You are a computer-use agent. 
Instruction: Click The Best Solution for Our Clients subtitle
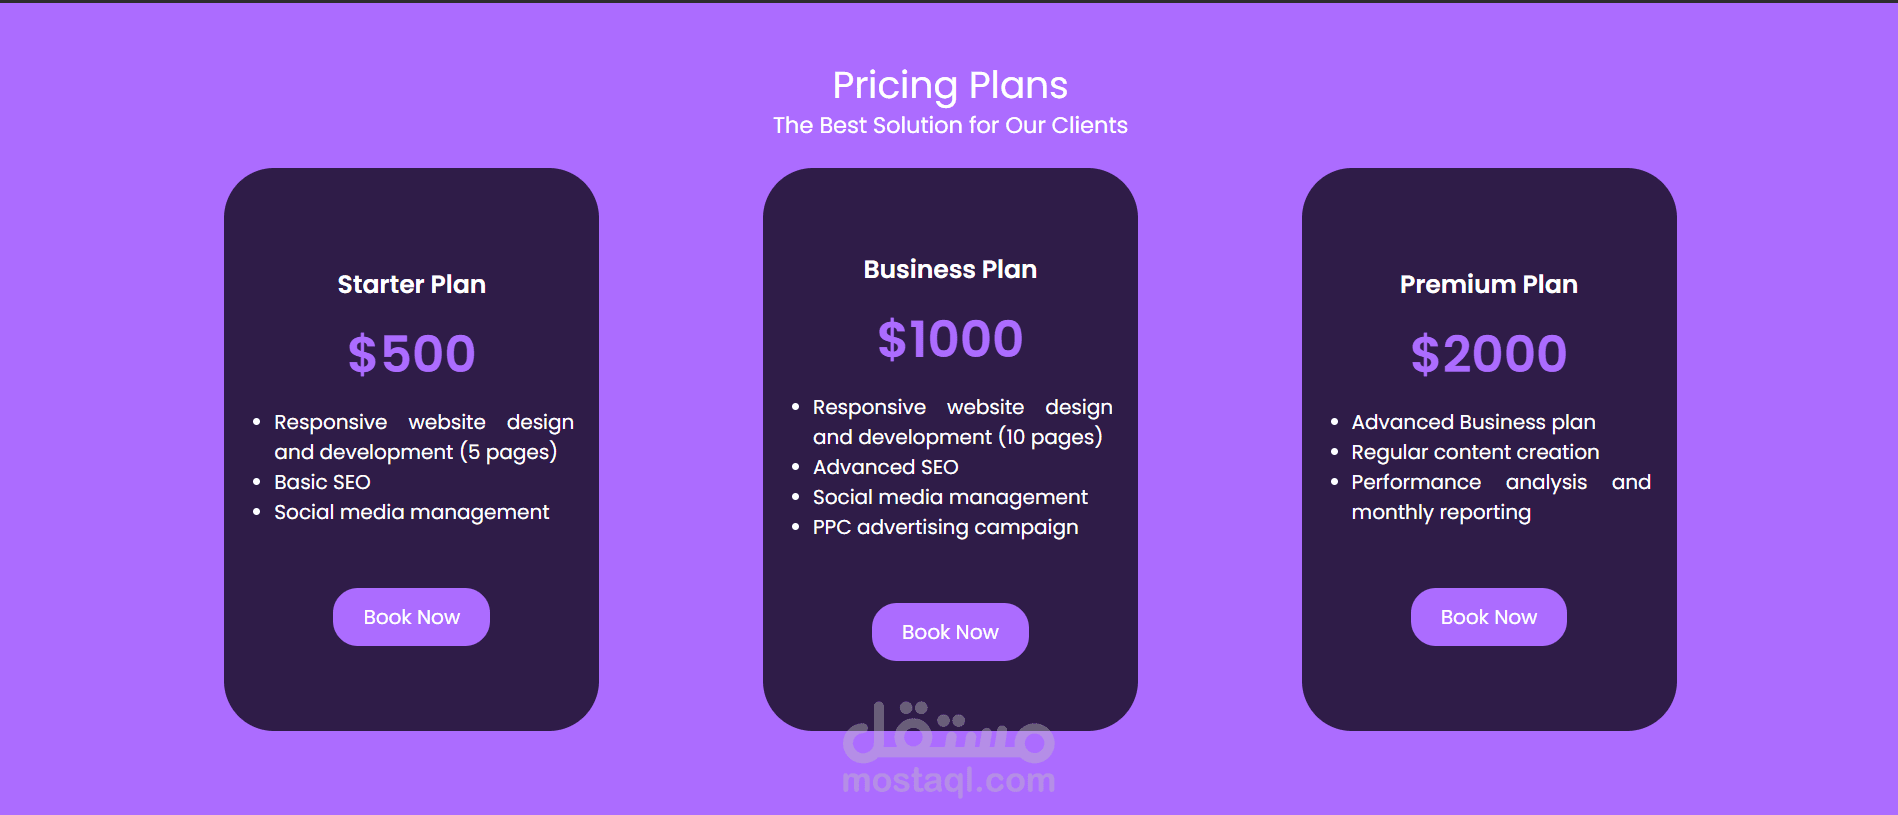click(x=950, y=125)
